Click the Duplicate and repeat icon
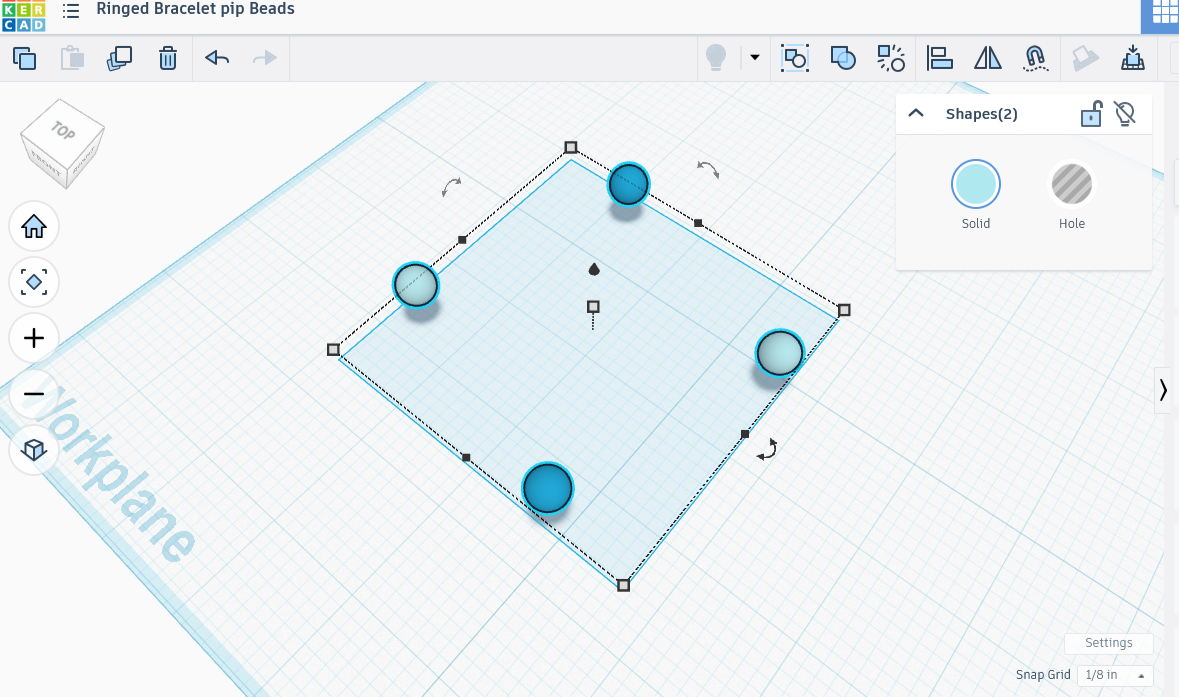The height and width of the screenshot is (697, 1179). coord(120,58)
